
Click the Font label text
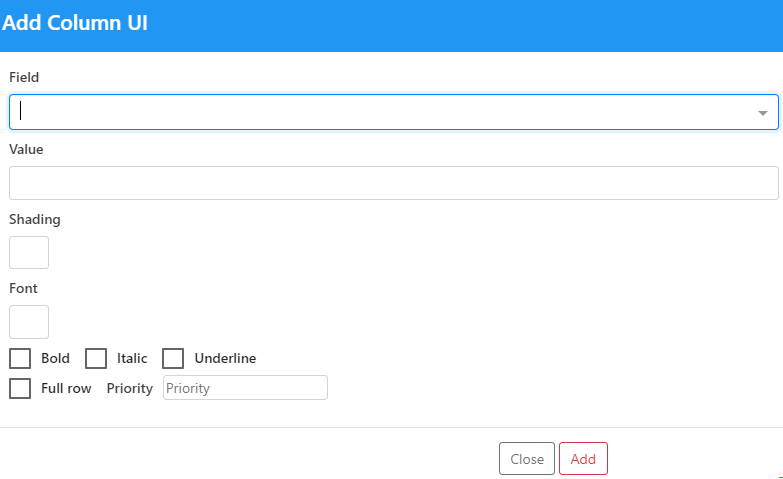point(23,289)
